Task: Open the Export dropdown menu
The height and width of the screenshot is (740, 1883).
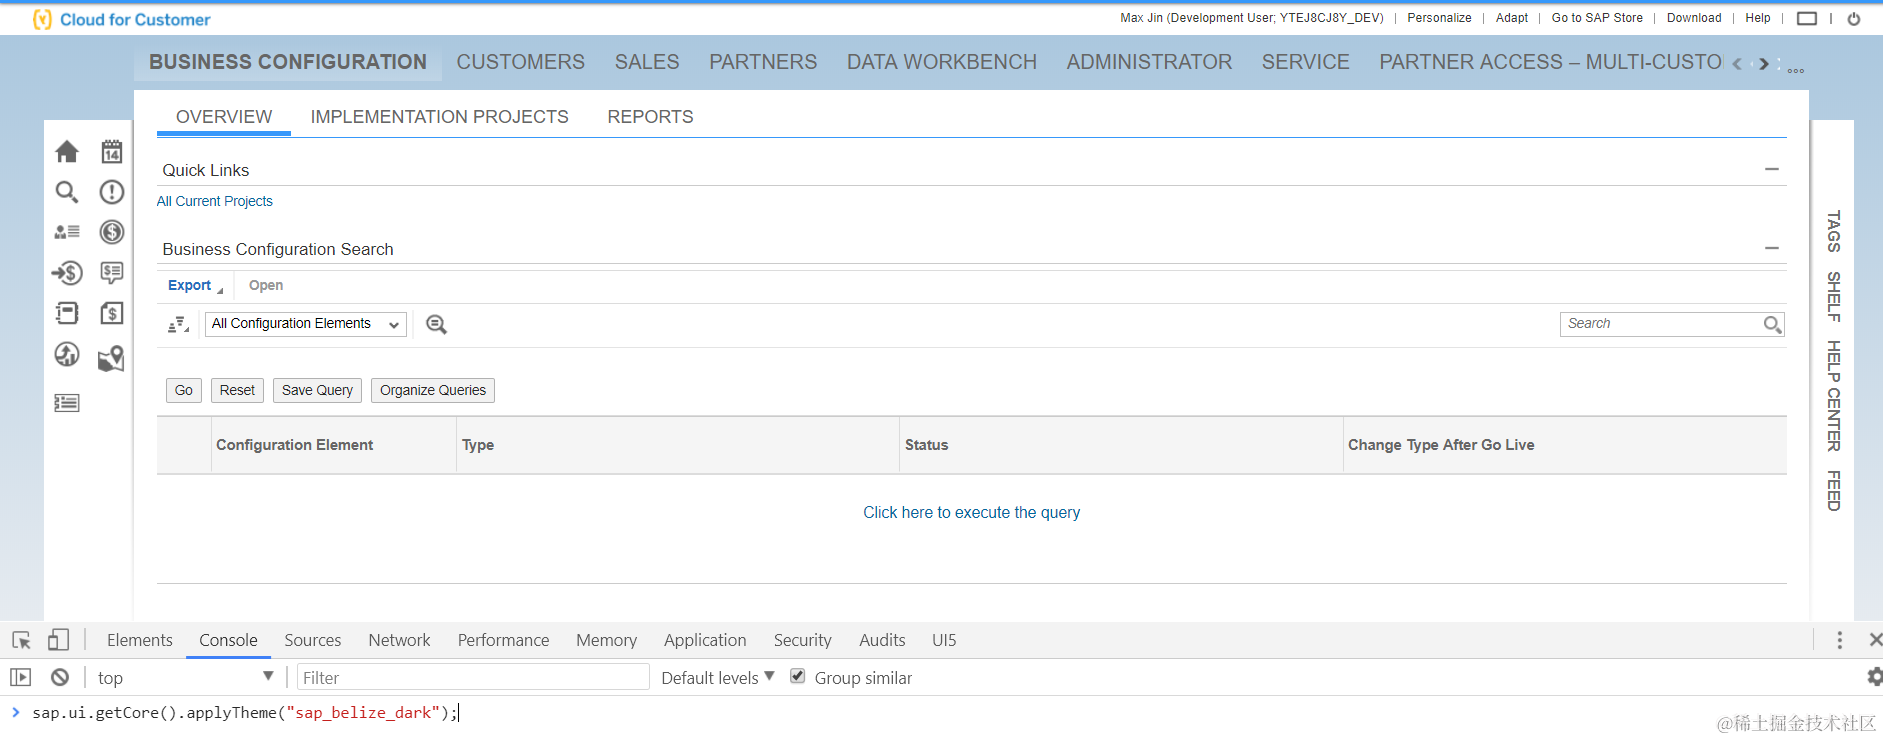Action: pyautogui.click(x=195, y=285)
